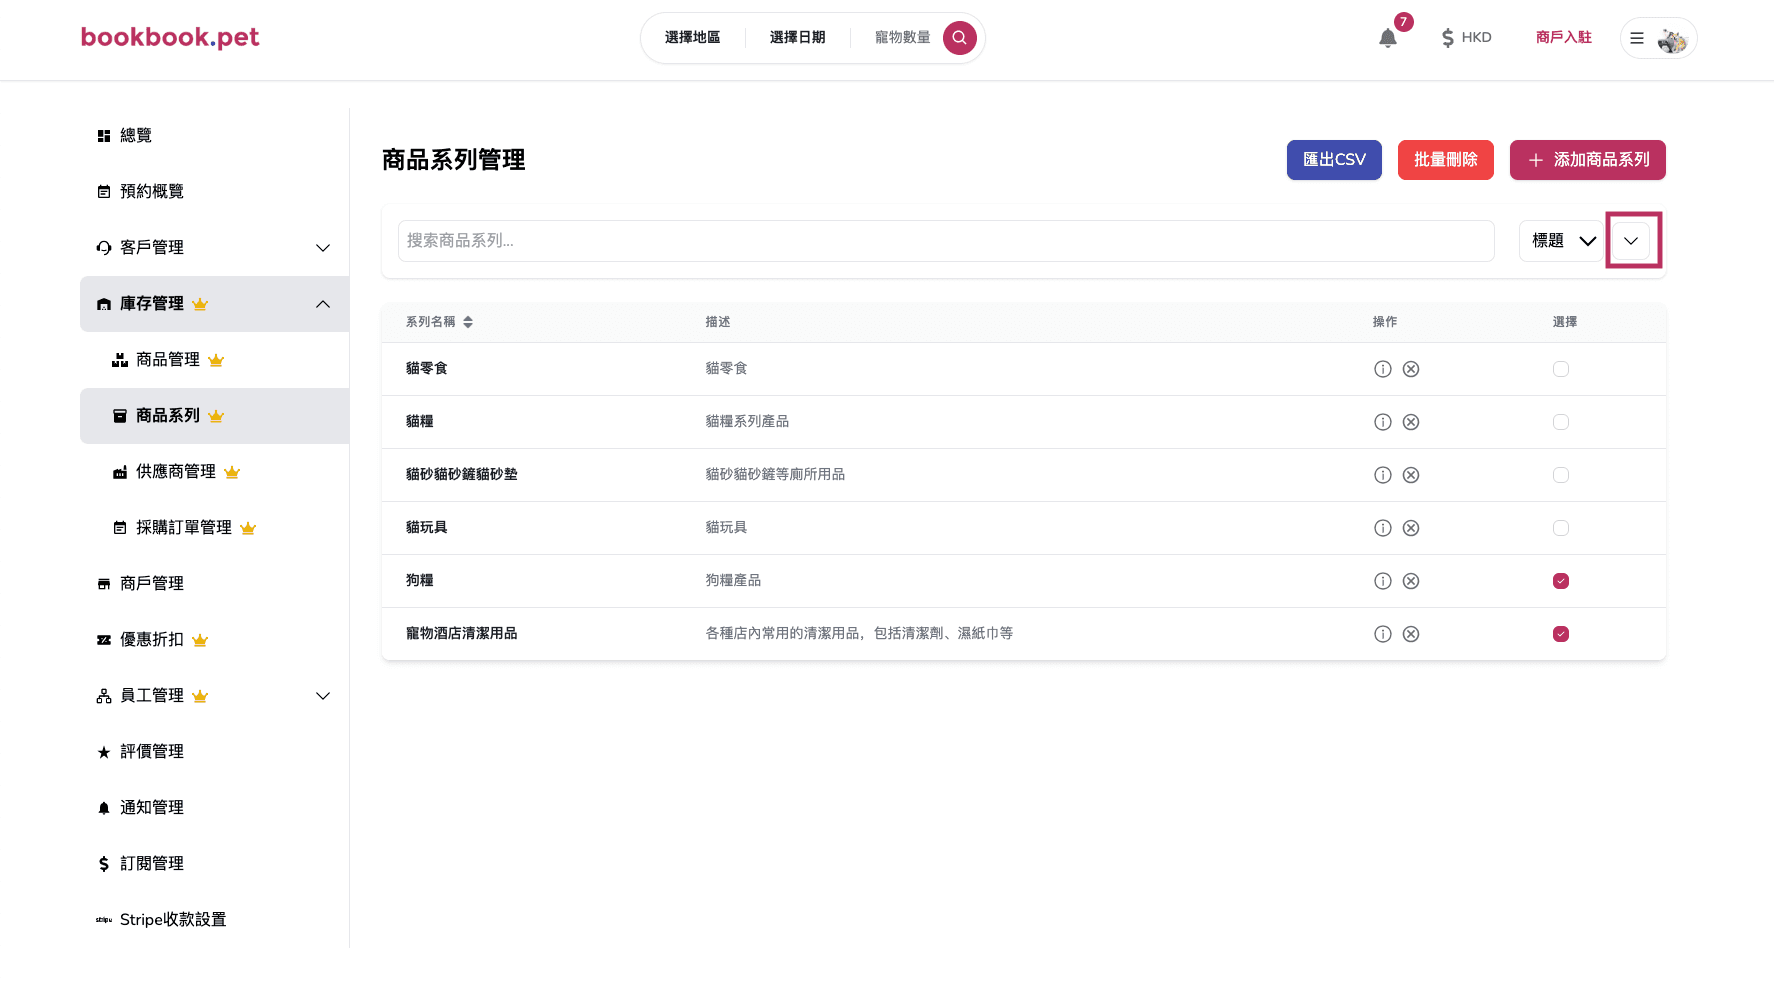
Task: Go to 總覽 in sidebar
Action: 214,136
